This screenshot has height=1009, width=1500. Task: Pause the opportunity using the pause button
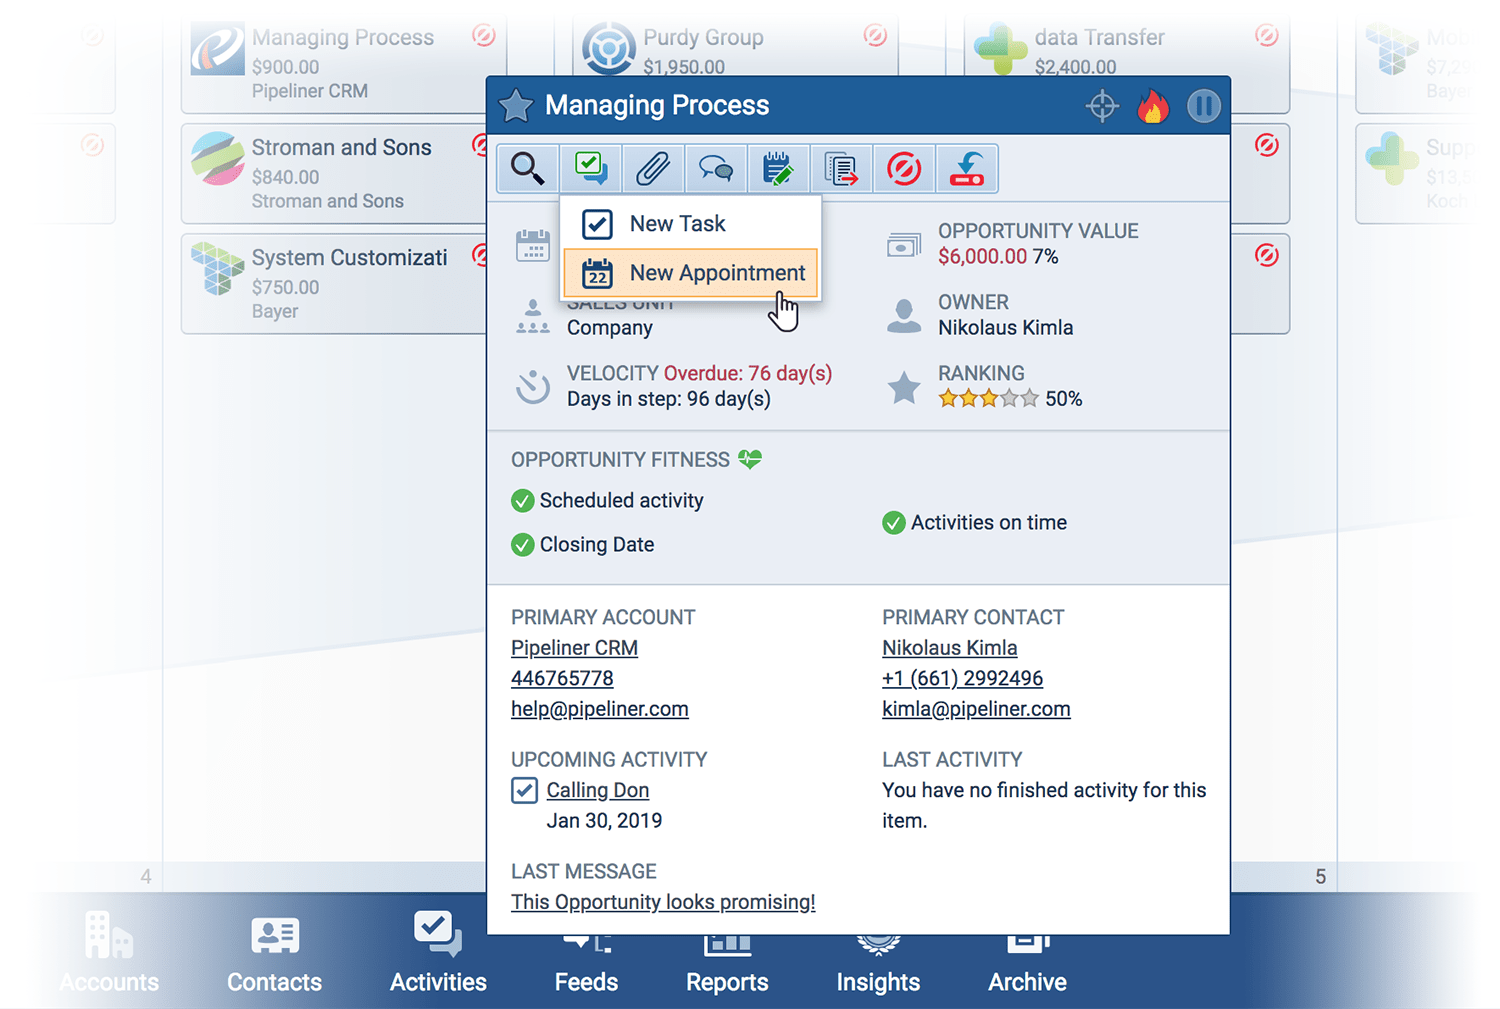pos(1204,106)
